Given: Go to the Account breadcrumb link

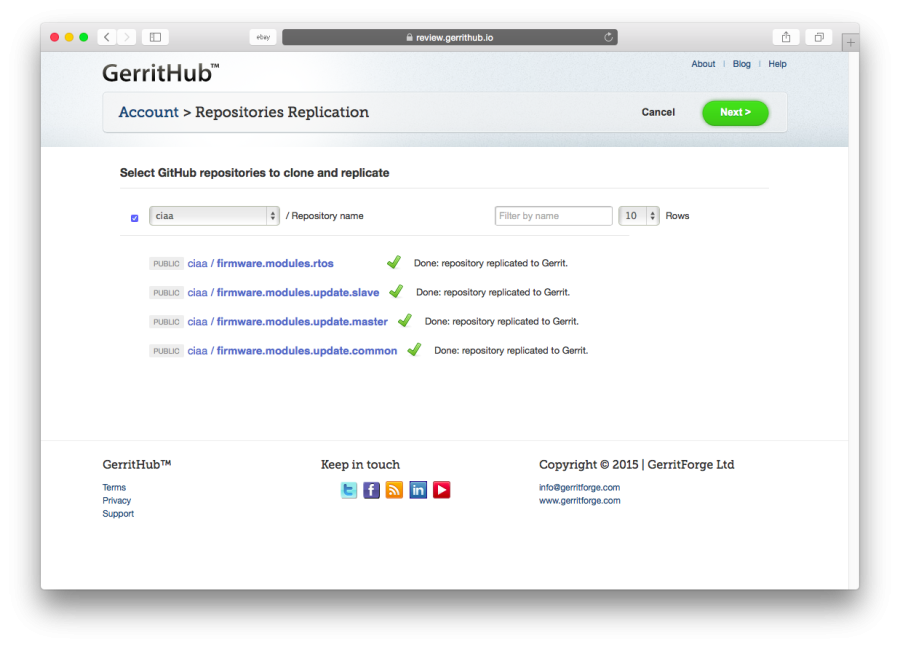Looking at the screenshot, I should (x=149, y=112).
